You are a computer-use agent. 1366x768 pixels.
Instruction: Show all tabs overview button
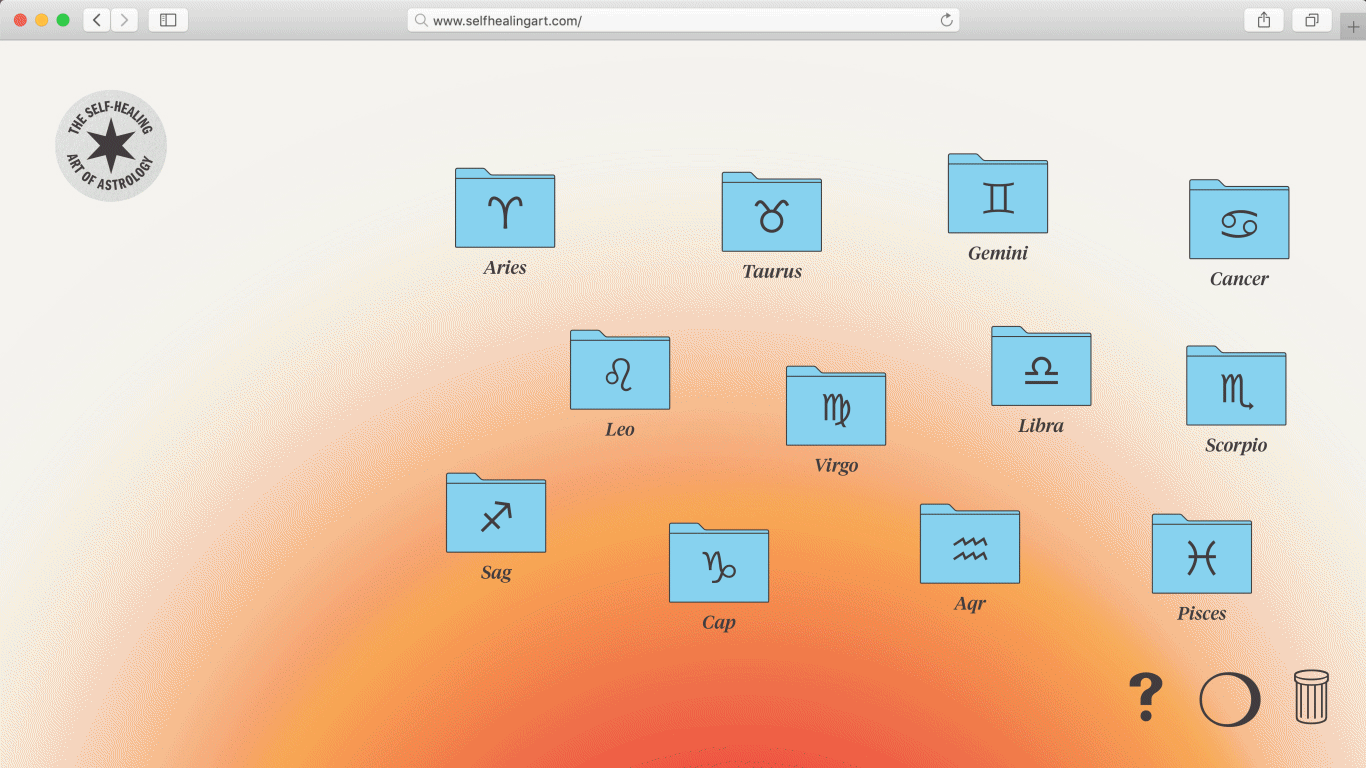(1312, 20)
